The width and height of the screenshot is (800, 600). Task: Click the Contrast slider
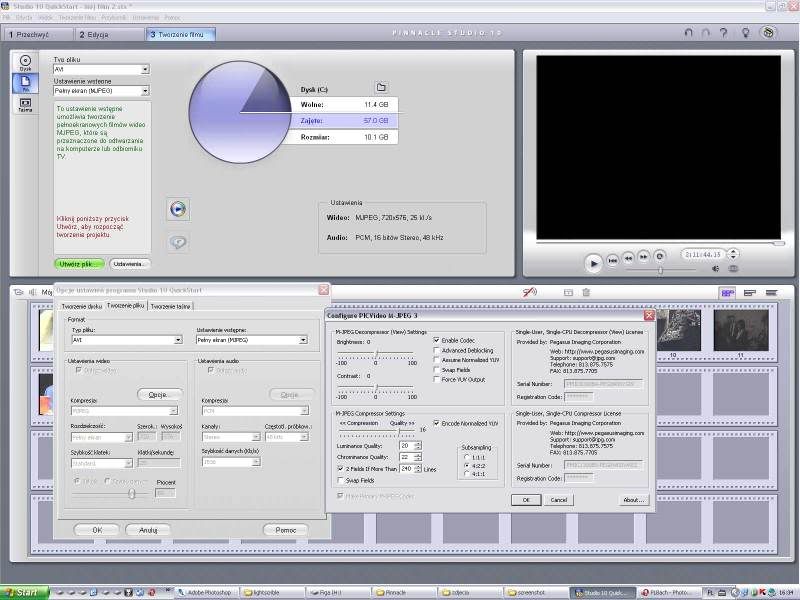[376, 388]
